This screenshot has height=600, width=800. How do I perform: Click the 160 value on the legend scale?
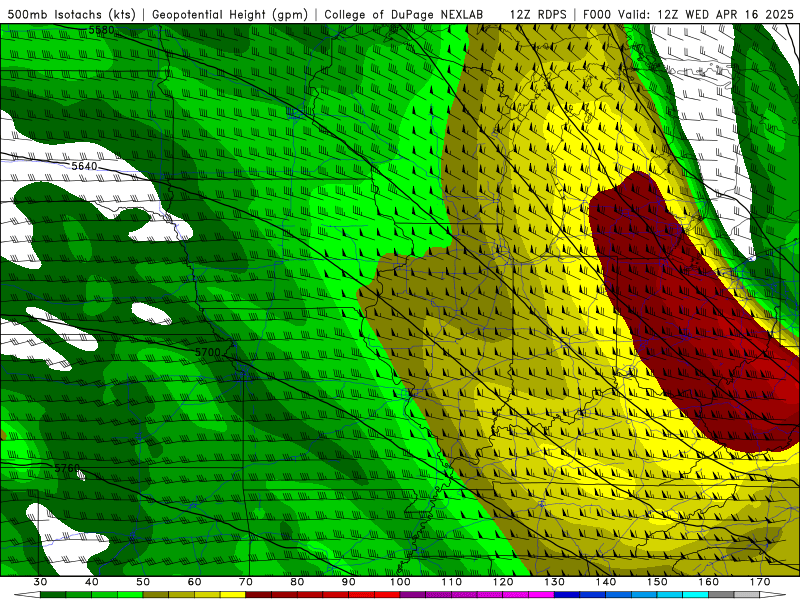[x=709, y=582]
